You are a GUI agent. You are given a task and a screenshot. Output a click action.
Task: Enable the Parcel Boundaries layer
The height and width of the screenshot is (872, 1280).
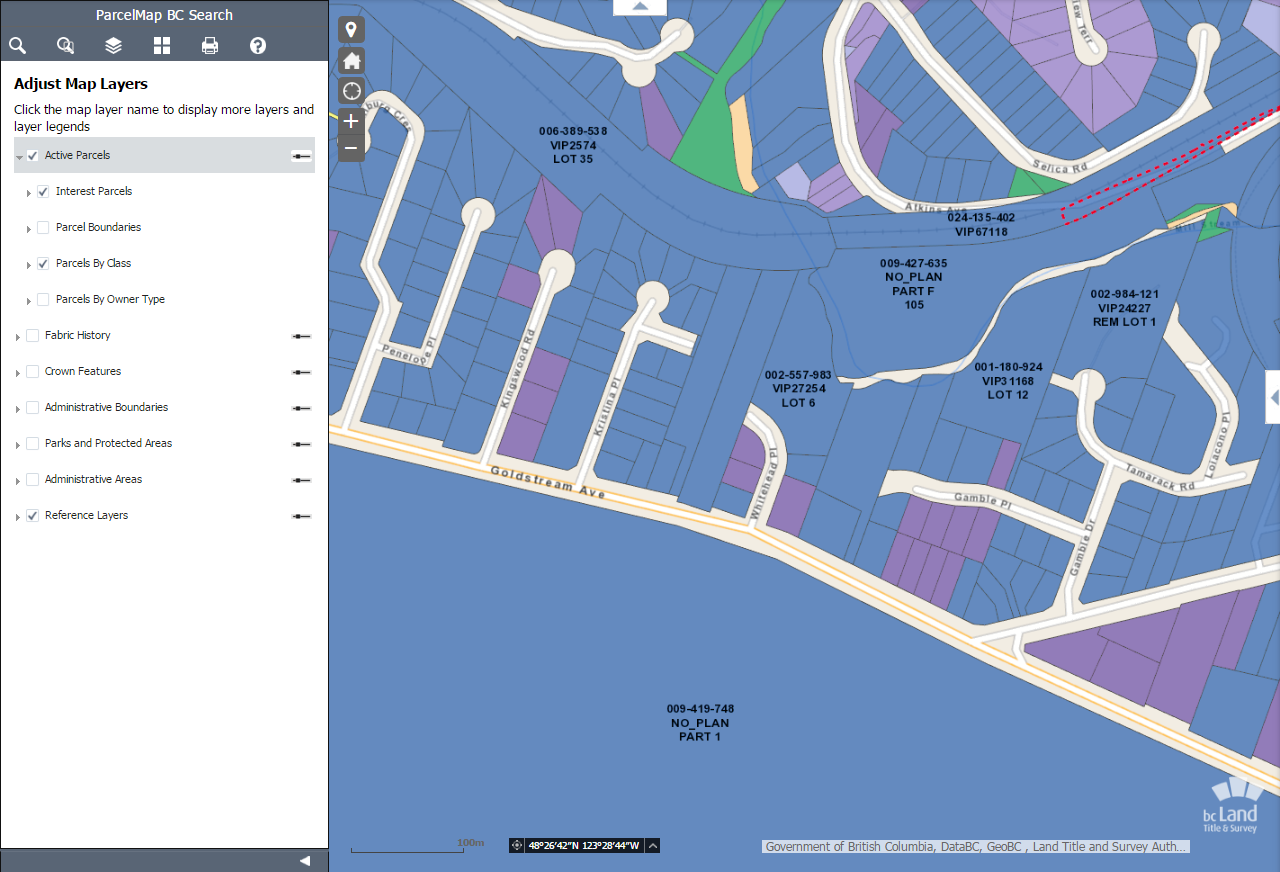point(42,227)
